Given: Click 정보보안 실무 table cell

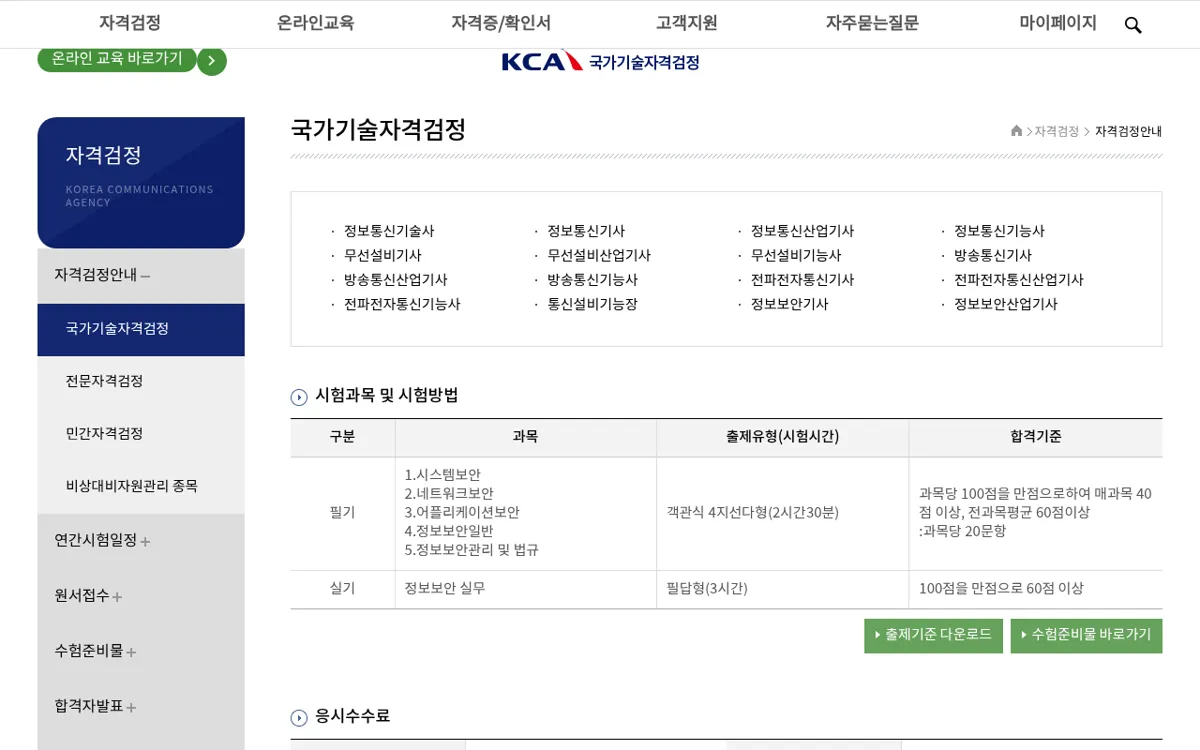Looking at the screenshot, I should click(x=526, y=589).
